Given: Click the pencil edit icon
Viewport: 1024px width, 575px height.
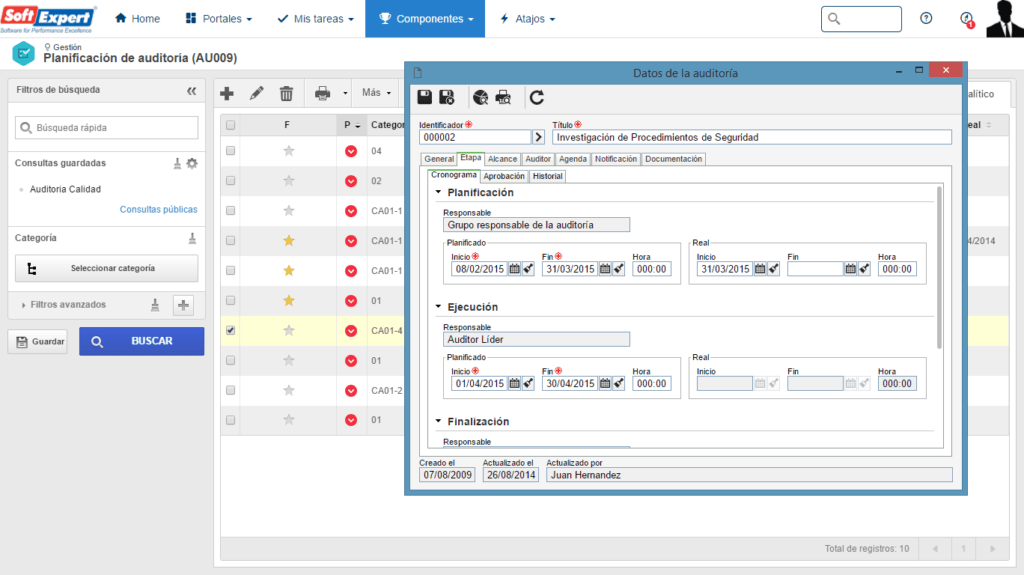Looking at the screenshot, I should click(257, 93).
